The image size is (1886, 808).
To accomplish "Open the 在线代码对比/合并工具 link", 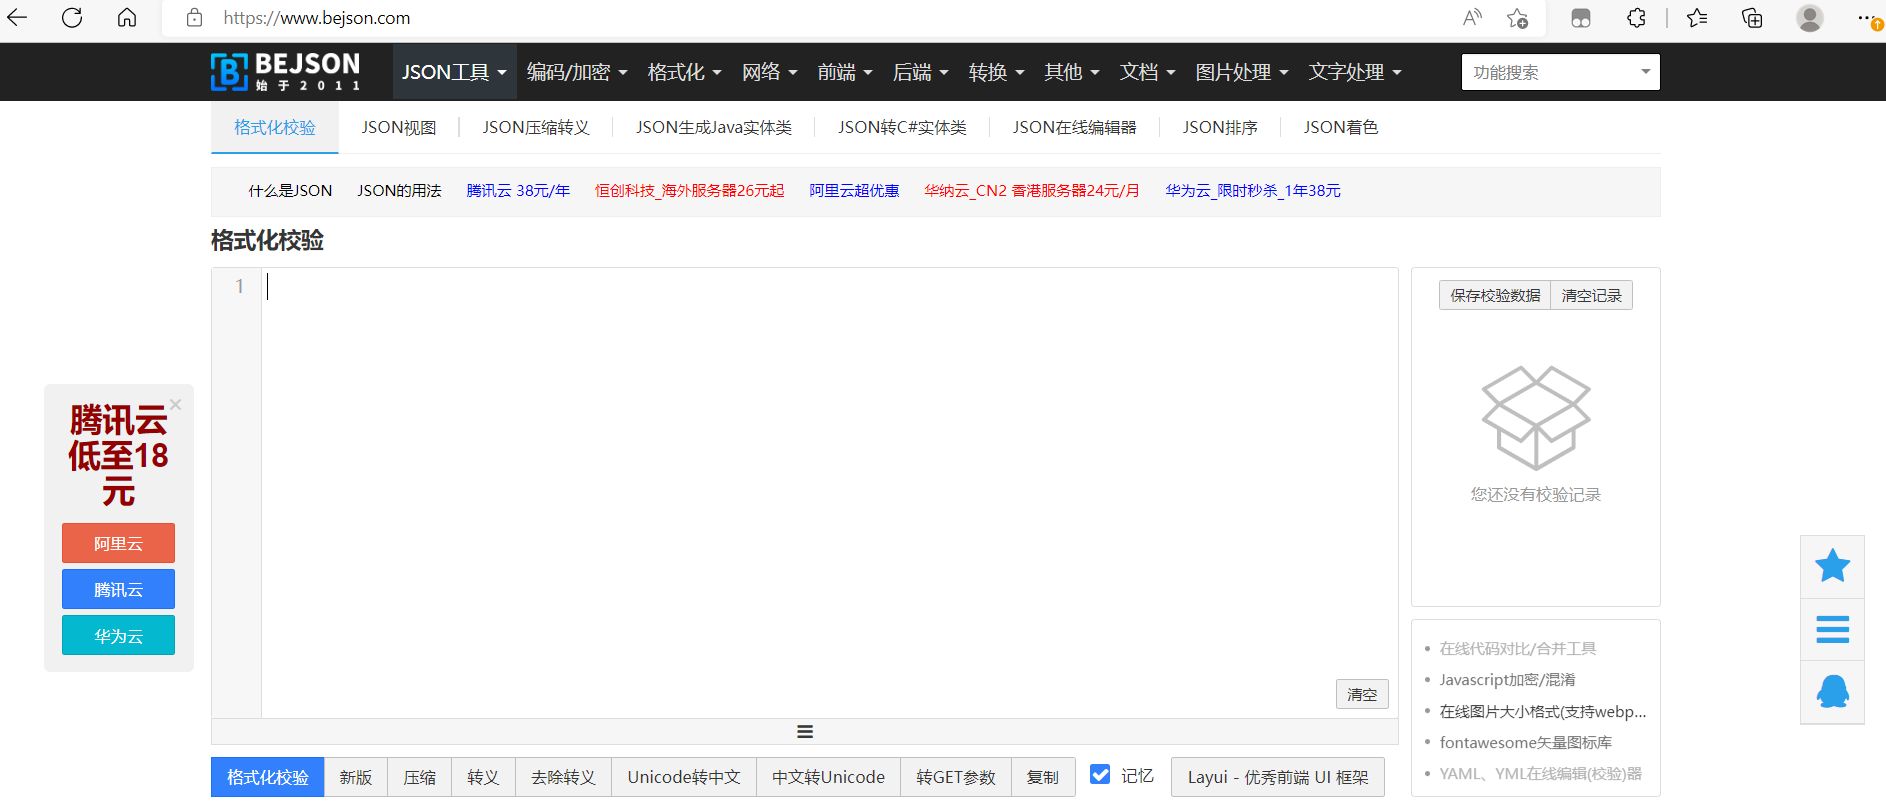I will [x=1517, y=648].
